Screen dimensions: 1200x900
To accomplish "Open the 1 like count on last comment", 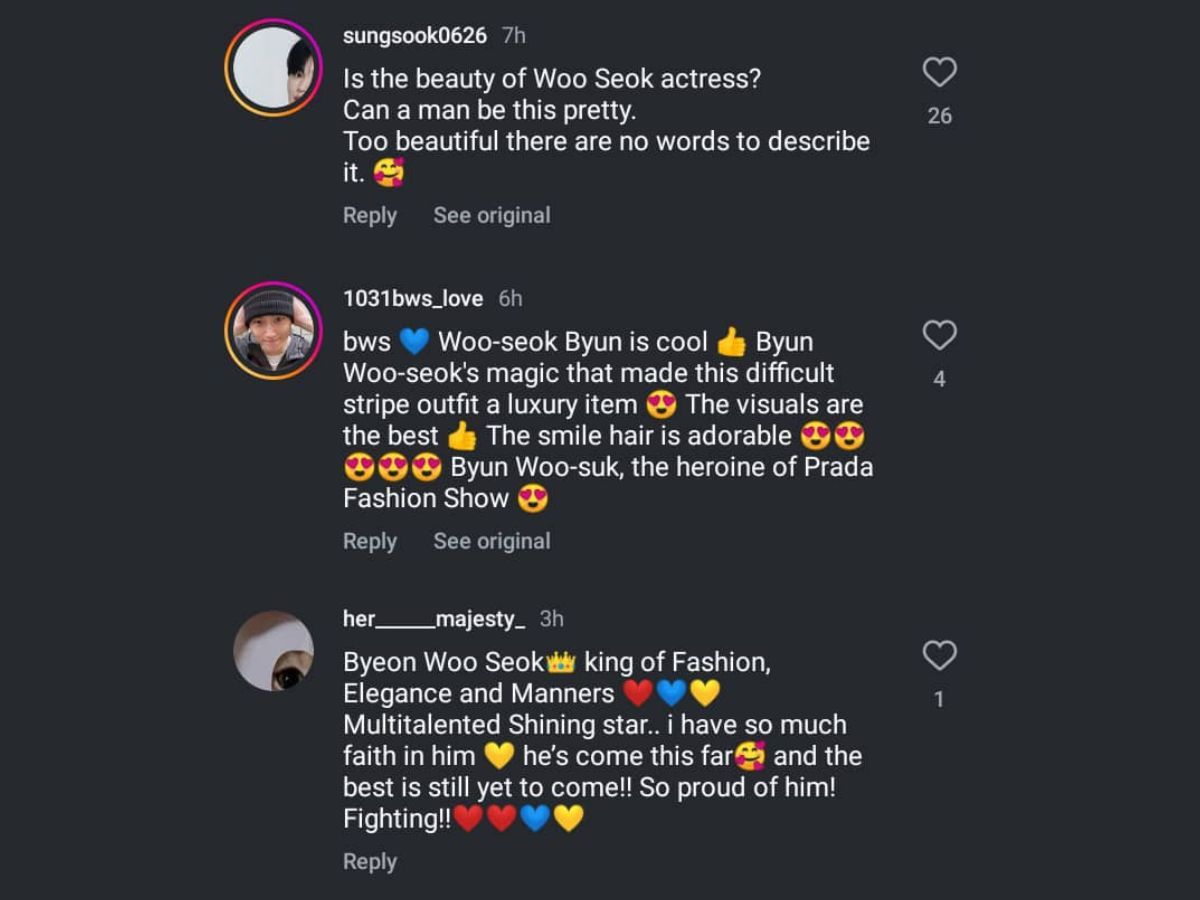I will tap(939, 699).
